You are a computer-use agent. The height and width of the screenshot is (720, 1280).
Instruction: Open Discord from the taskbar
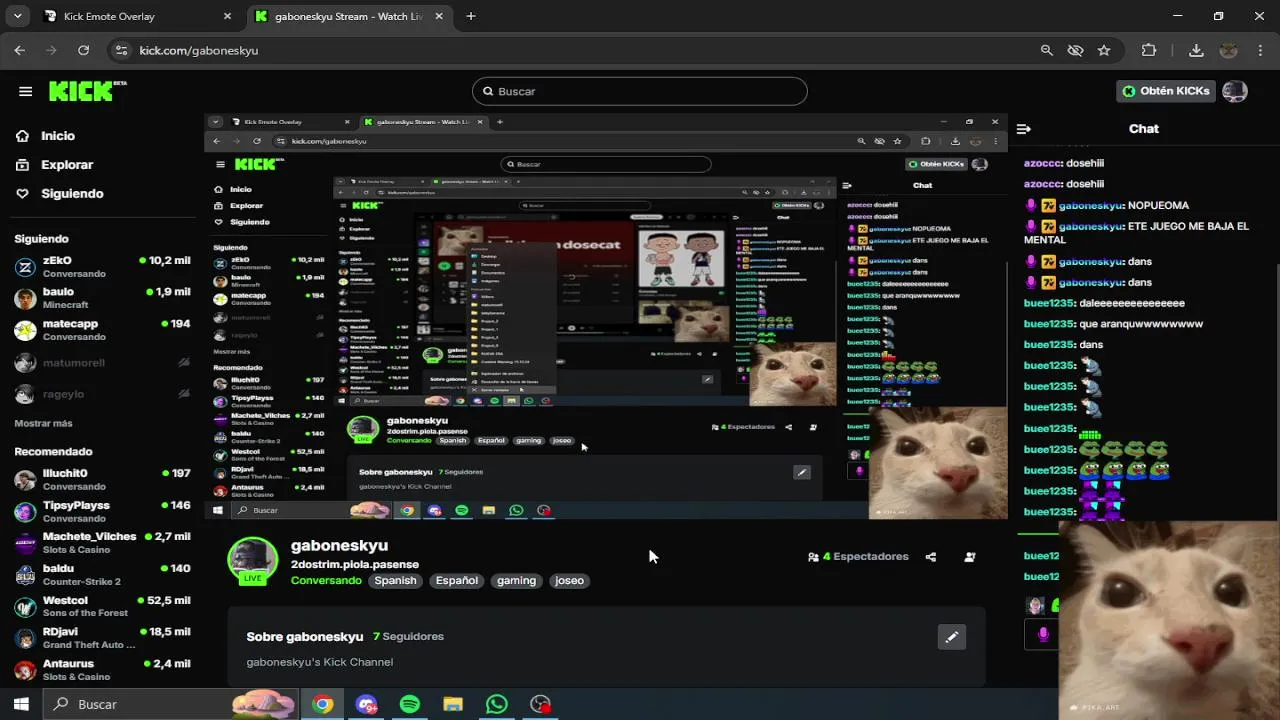(366, 704)
